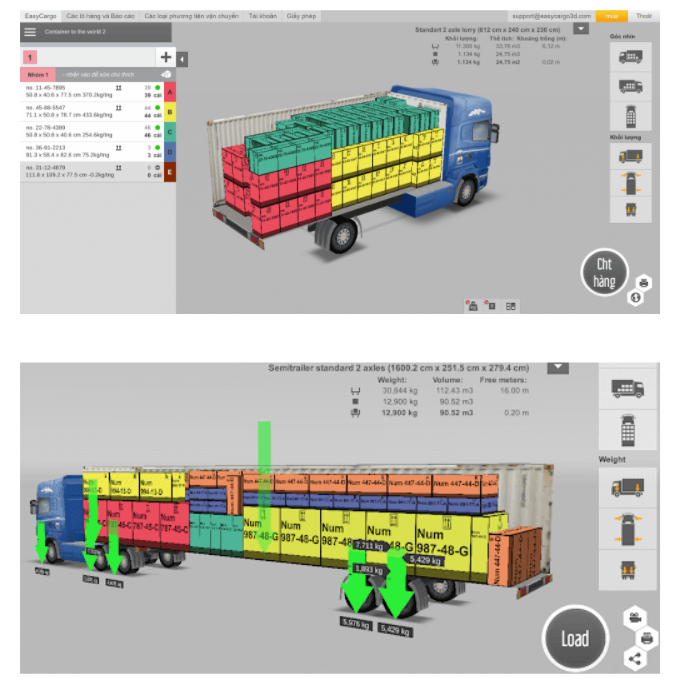Show rear axle weight view under Weight
Viewport: 690px width, 685px height.
coord(629,571)
